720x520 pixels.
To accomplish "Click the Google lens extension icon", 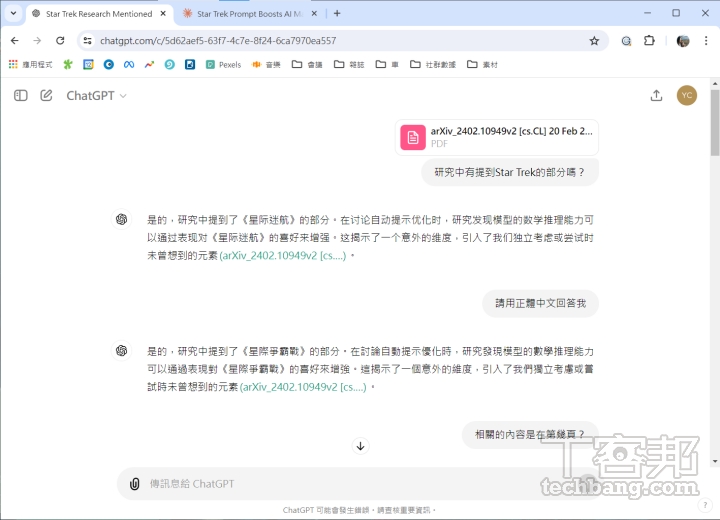I will click(626, 41).
